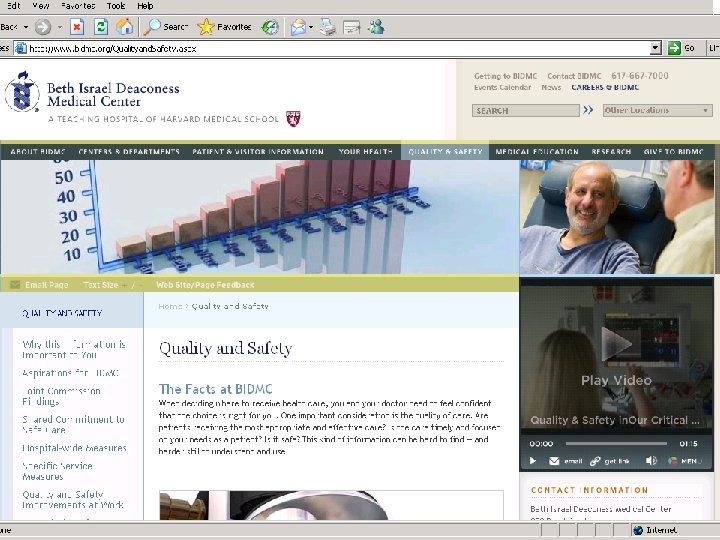
Task: Open Specific Service Measures sidebar link
Action: pos(57,471)
